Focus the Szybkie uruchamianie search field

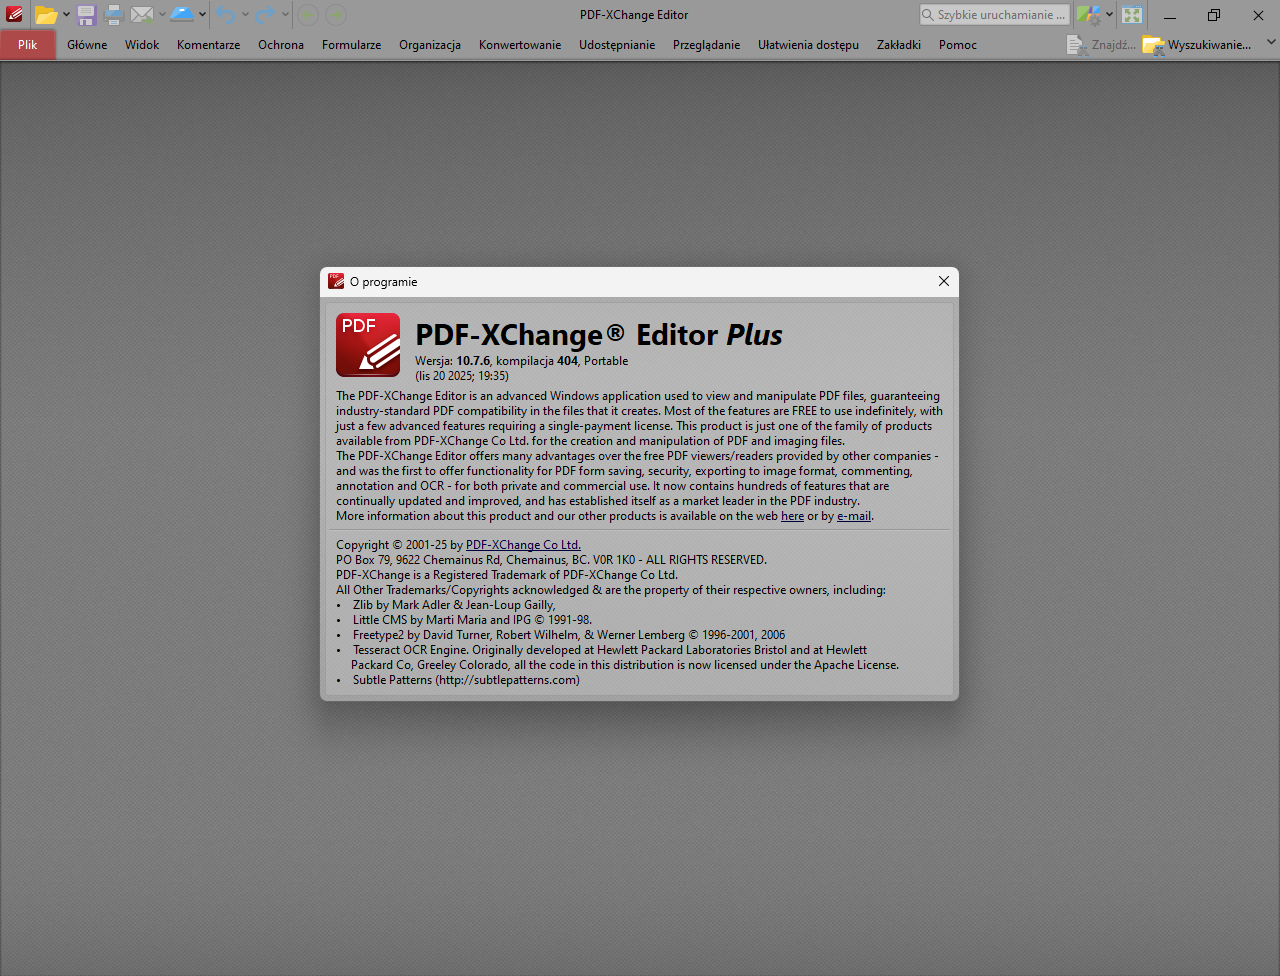pos(995,15)
